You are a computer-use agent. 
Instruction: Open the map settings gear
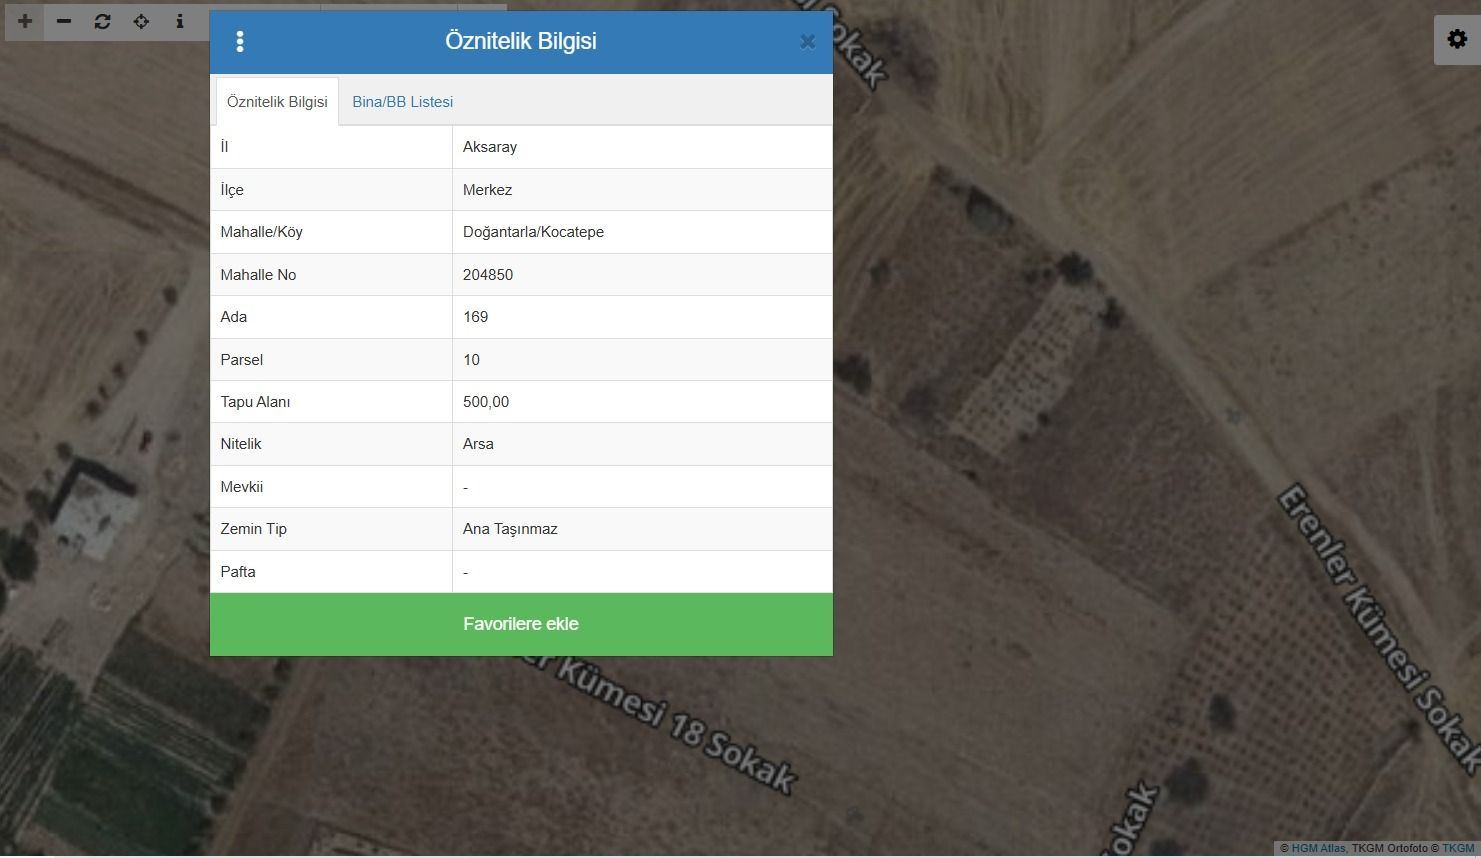[1457, 40]
